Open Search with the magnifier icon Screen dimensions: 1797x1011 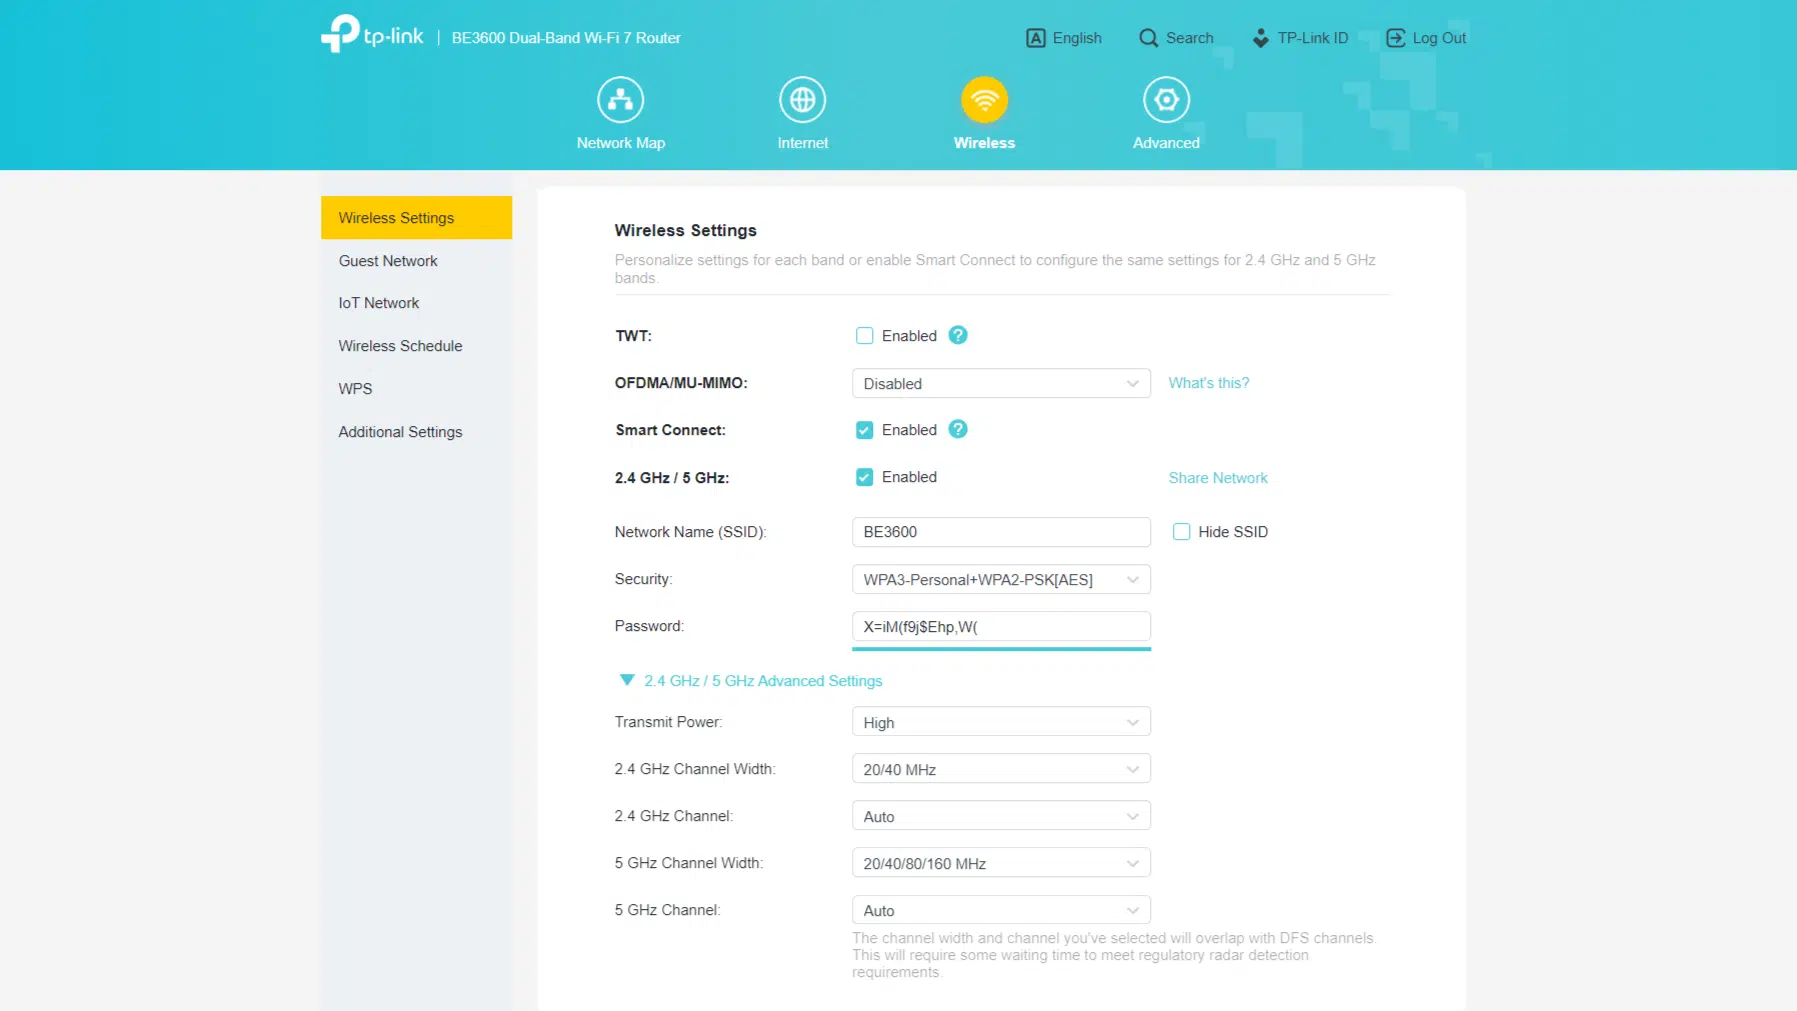(x=1148, y=38)
